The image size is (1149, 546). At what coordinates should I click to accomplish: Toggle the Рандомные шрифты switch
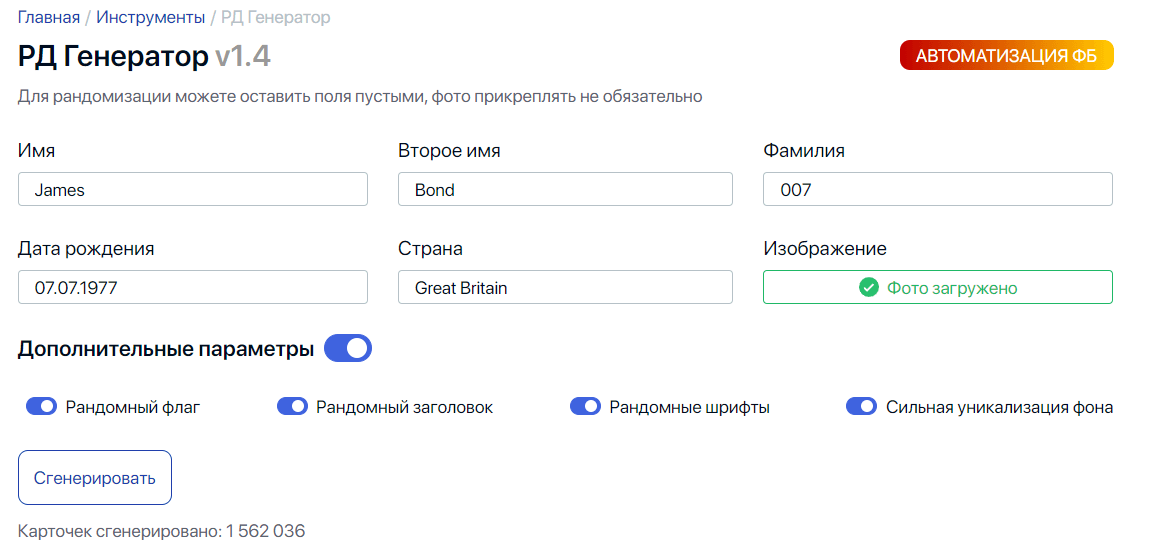pyautogui.click(x=585, y=407)
